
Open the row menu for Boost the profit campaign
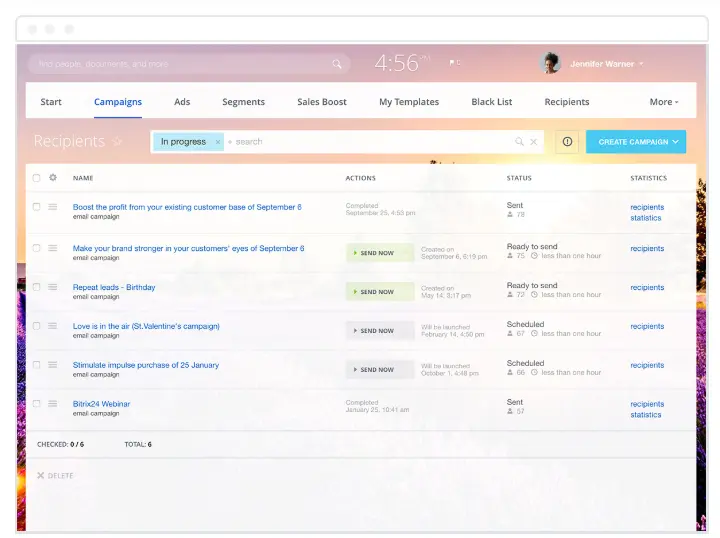pyautogui.click(x=53, y=207)
